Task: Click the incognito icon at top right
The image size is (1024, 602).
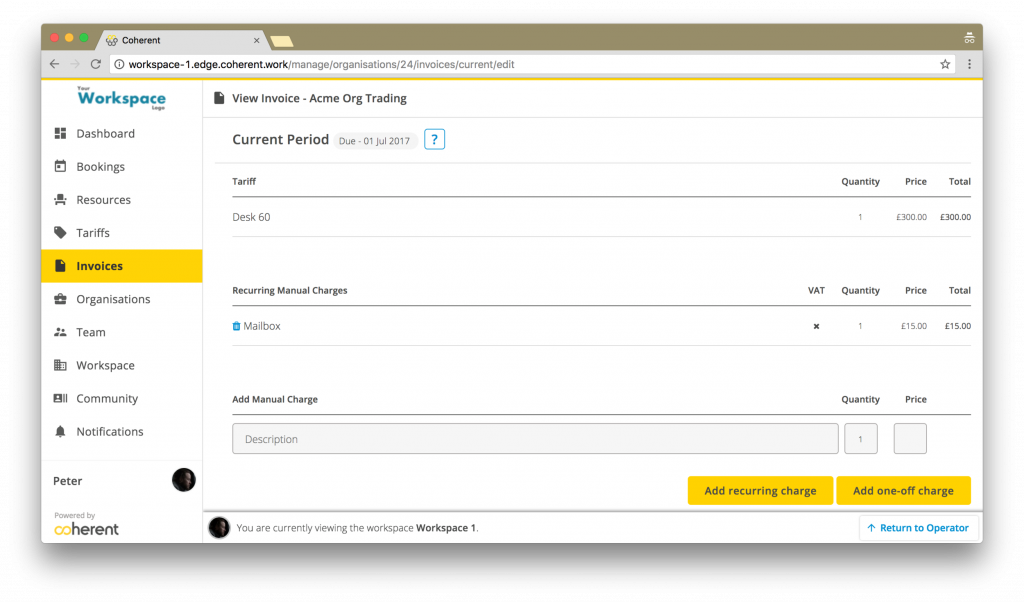Action: click(969, 39)
